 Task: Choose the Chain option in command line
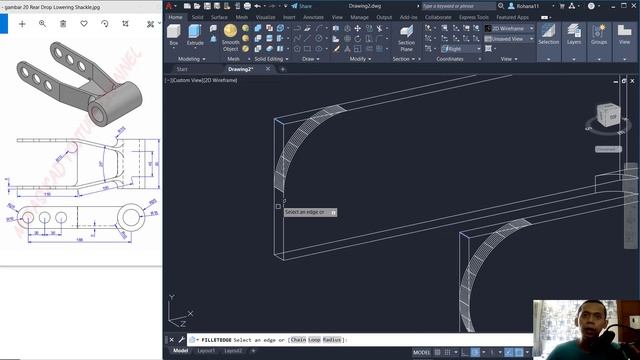coord(298,340)
